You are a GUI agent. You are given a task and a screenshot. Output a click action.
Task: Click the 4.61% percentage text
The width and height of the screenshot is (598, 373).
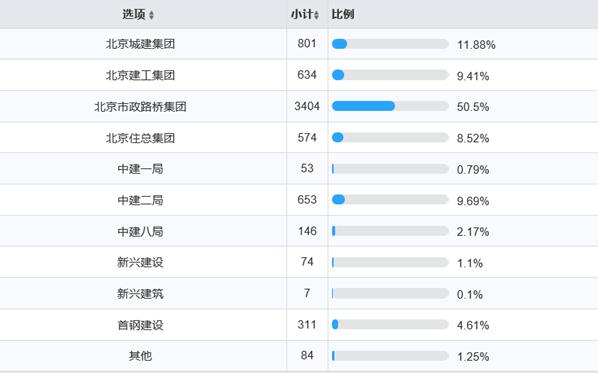pos(473,325)
